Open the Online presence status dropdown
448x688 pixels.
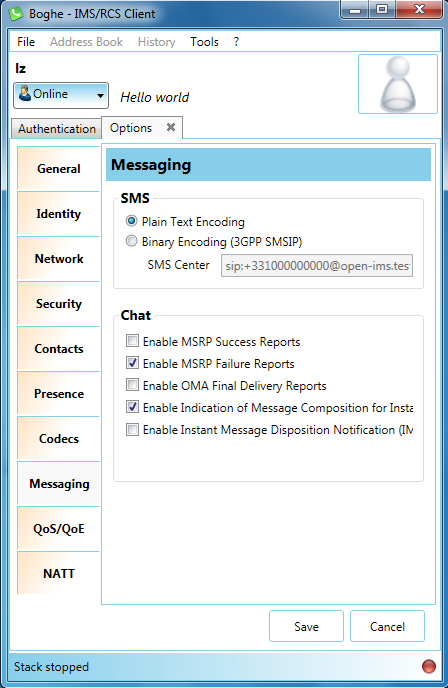[x=61, y=95]
